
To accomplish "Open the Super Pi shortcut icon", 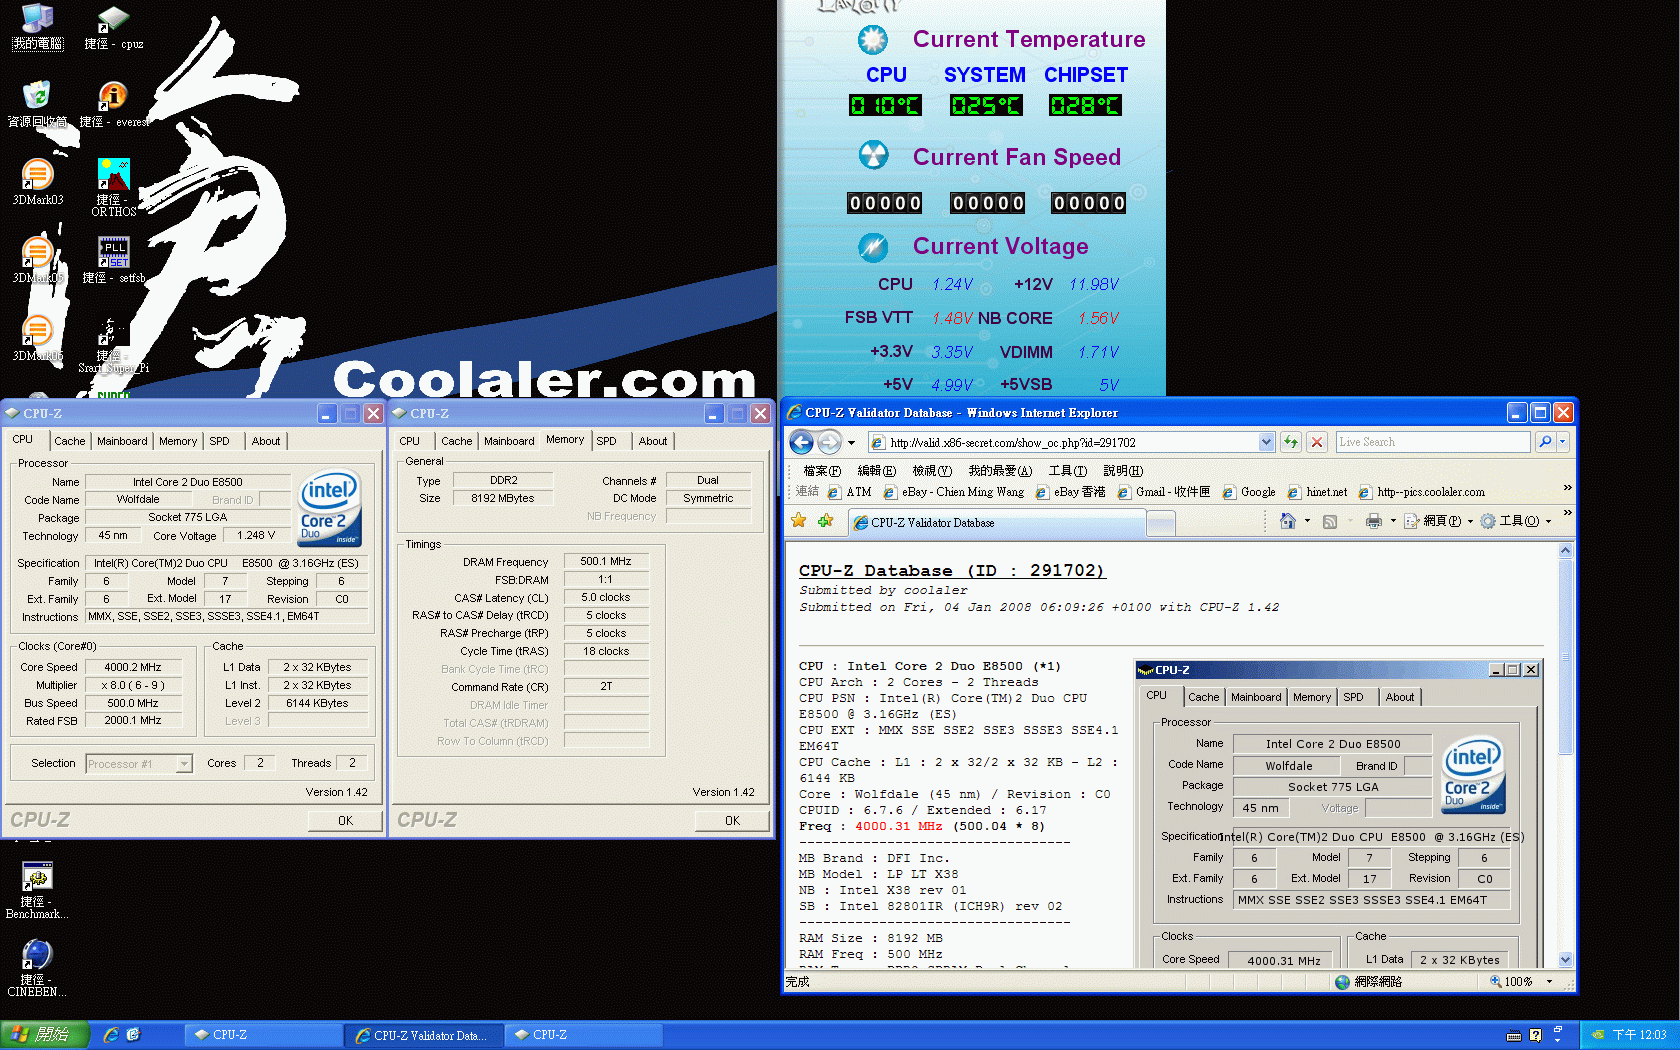I will tap(113, 345).
